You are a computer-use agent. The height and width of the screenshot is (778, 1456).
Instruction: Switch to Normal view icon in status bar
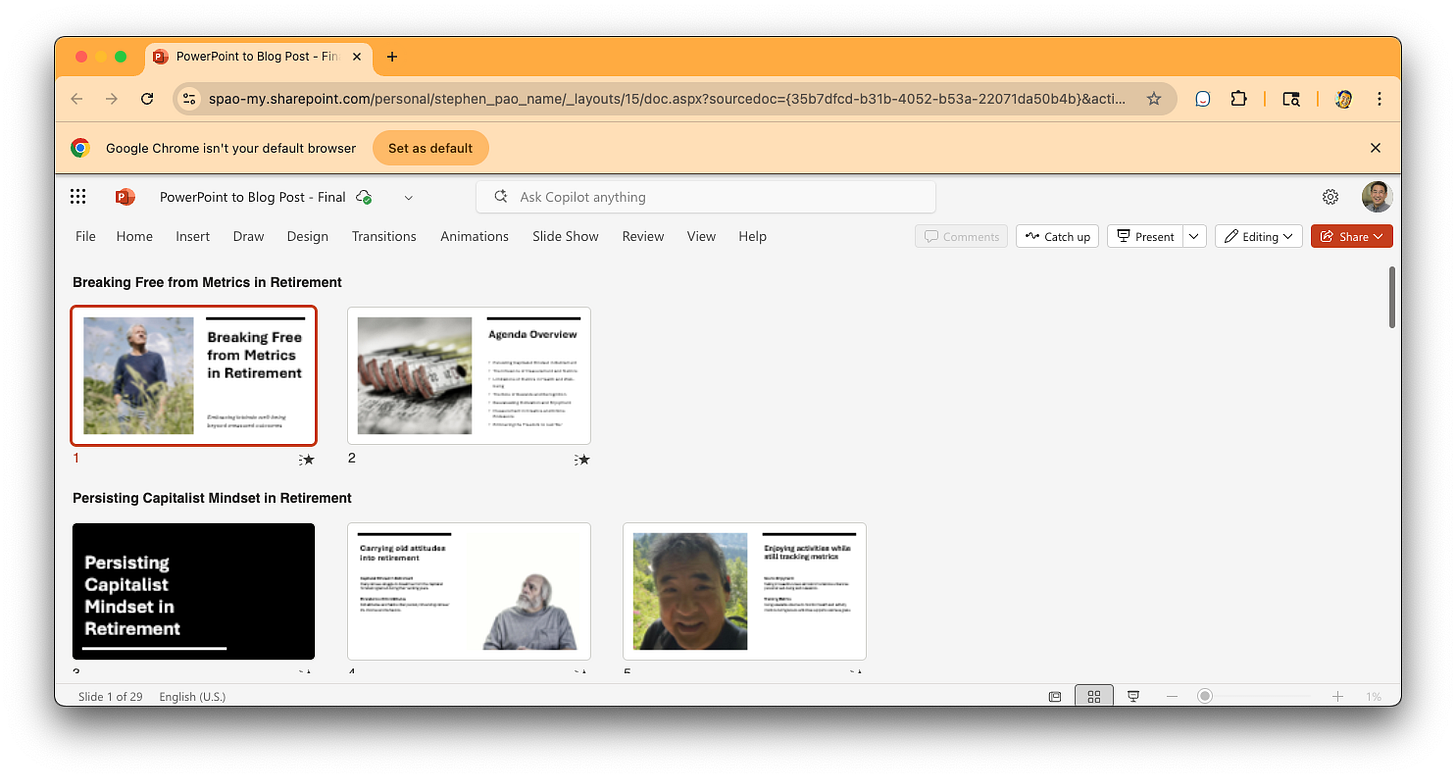point(1055,696)
